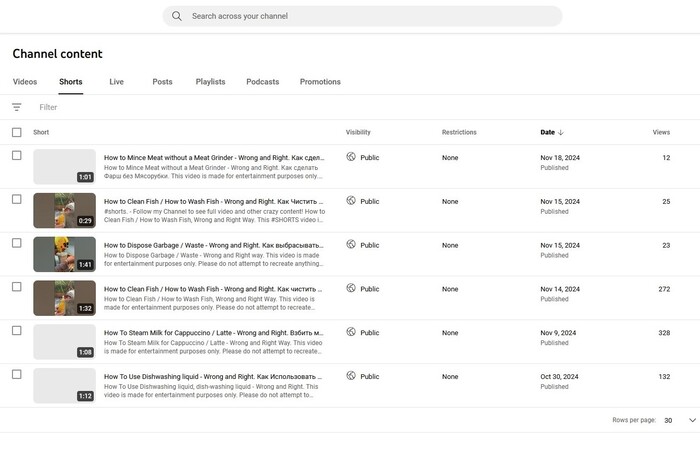Click the Search across your channel field
This screenshot has height=466, width=700.
pyautogui.click(x=370, y=16)
